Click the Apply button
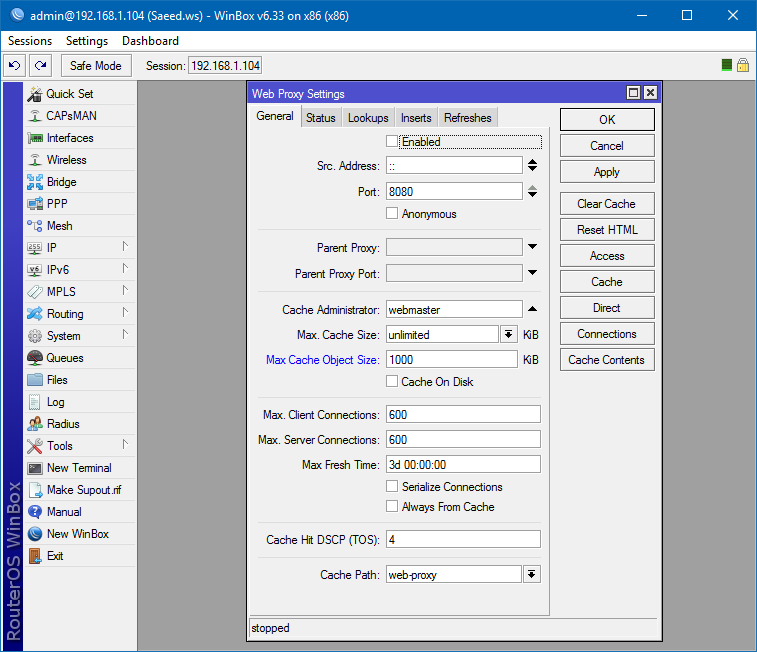Image resolution: width=757 pixels, height=652 pixels. [607, 172]
